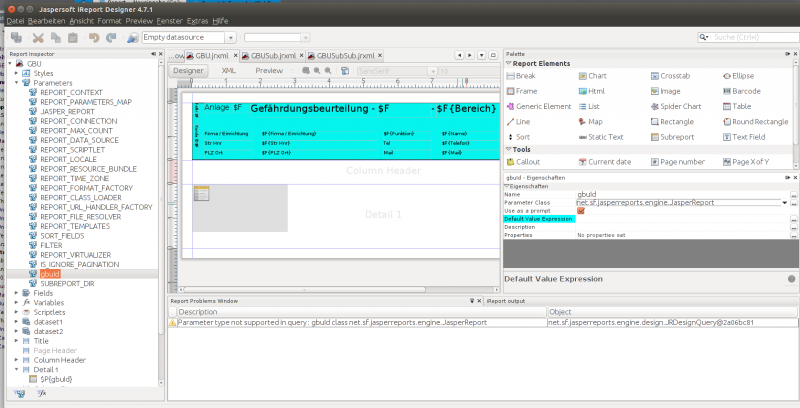Open the Description ellipsis button
Viewport: 800px width, 408px height.
(793, 227)
